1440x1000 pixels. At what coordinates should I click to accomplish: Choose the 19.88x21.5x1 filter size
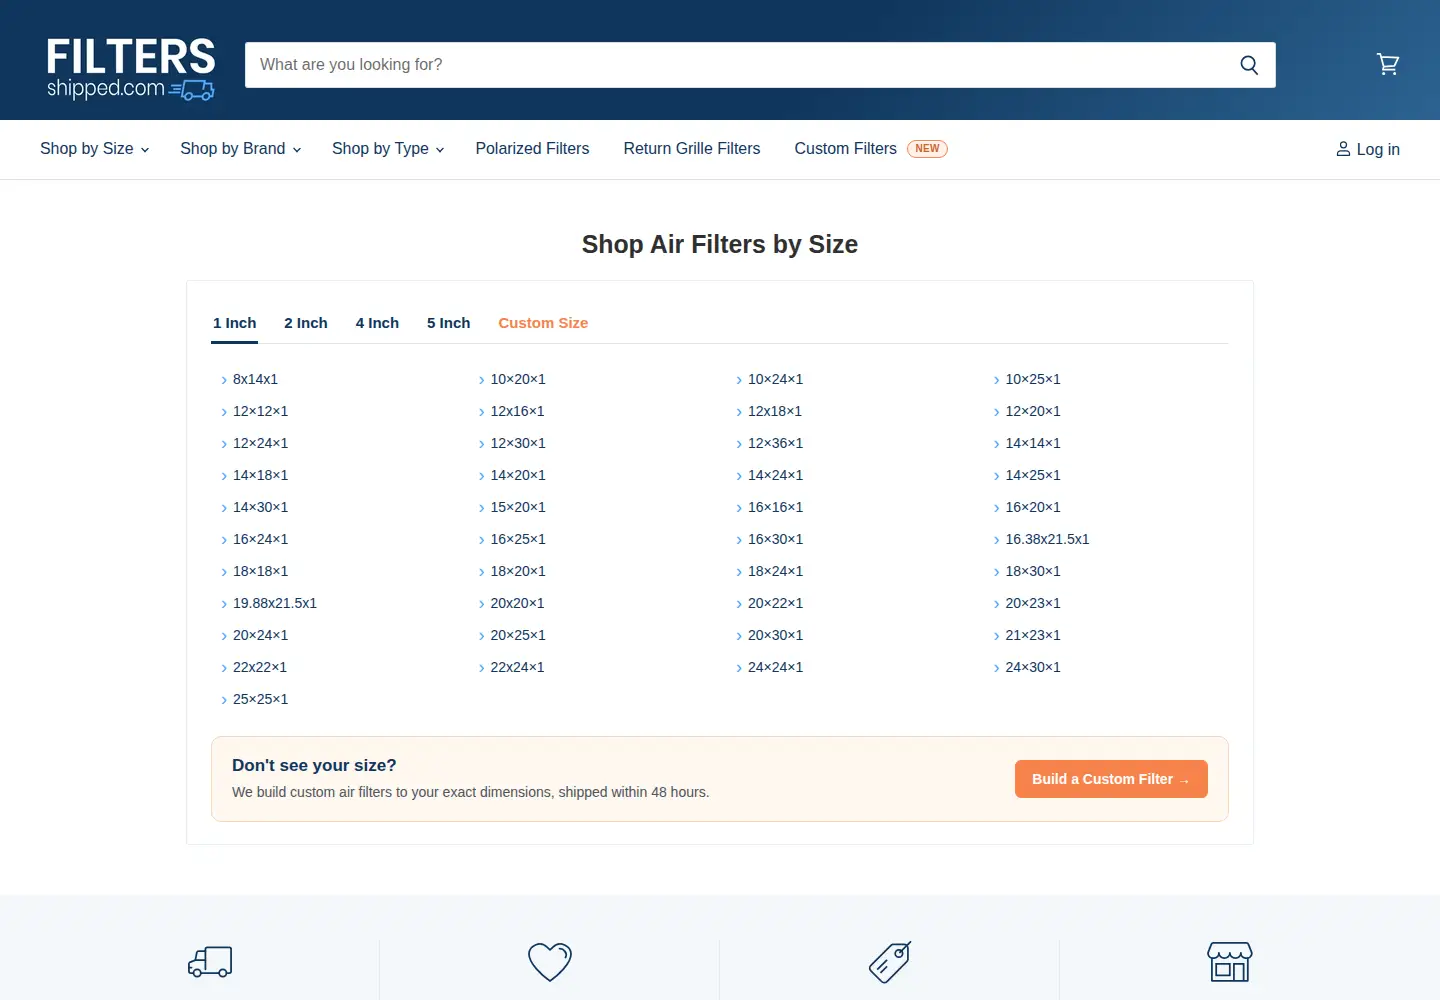tap(275, 603)
